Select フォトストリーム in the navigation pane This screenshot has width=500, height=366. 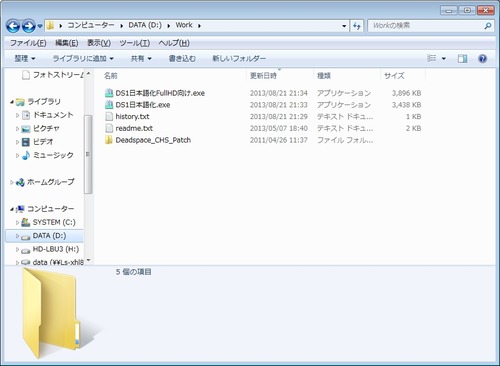pyautogui.click(x=57, y=75)
